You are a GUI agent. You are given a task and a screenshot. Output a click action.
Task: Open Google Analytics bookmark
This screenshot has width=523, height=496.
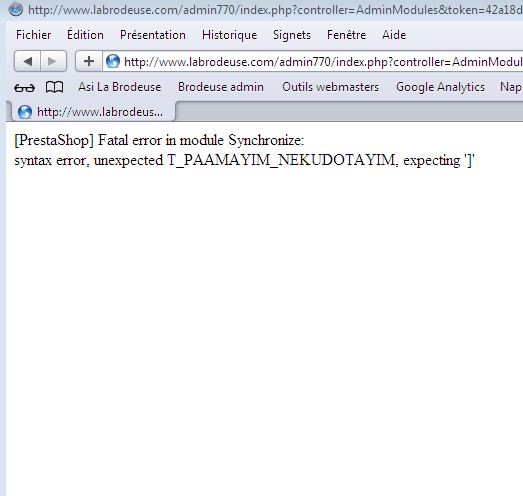(x=440, y=87)
